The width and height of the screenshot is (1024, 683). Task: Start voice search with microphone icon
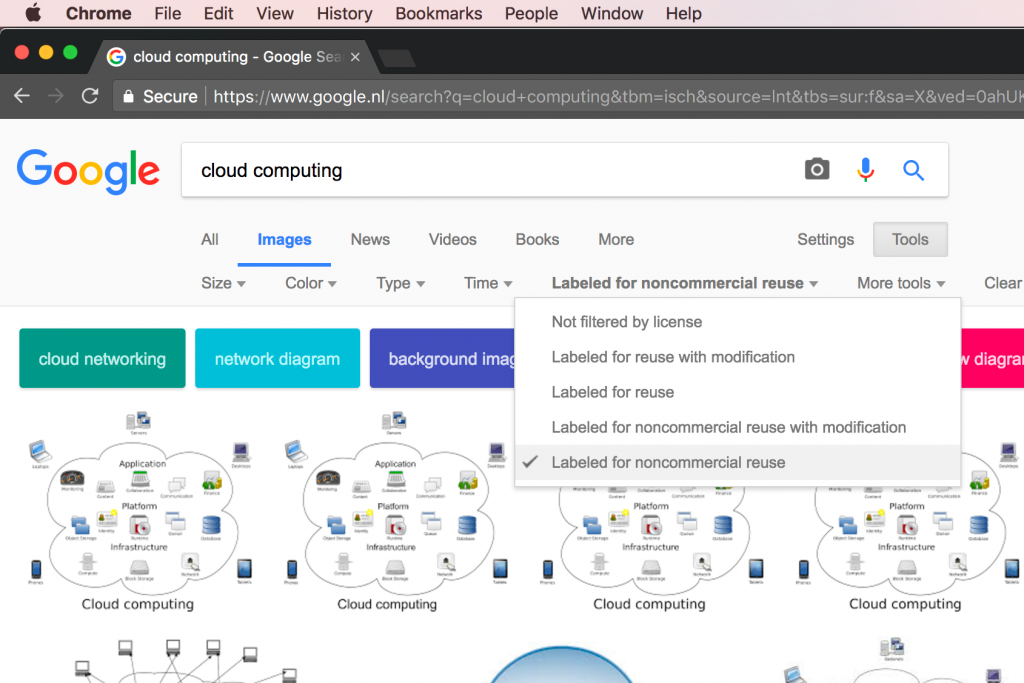click(x=865, y=170)
